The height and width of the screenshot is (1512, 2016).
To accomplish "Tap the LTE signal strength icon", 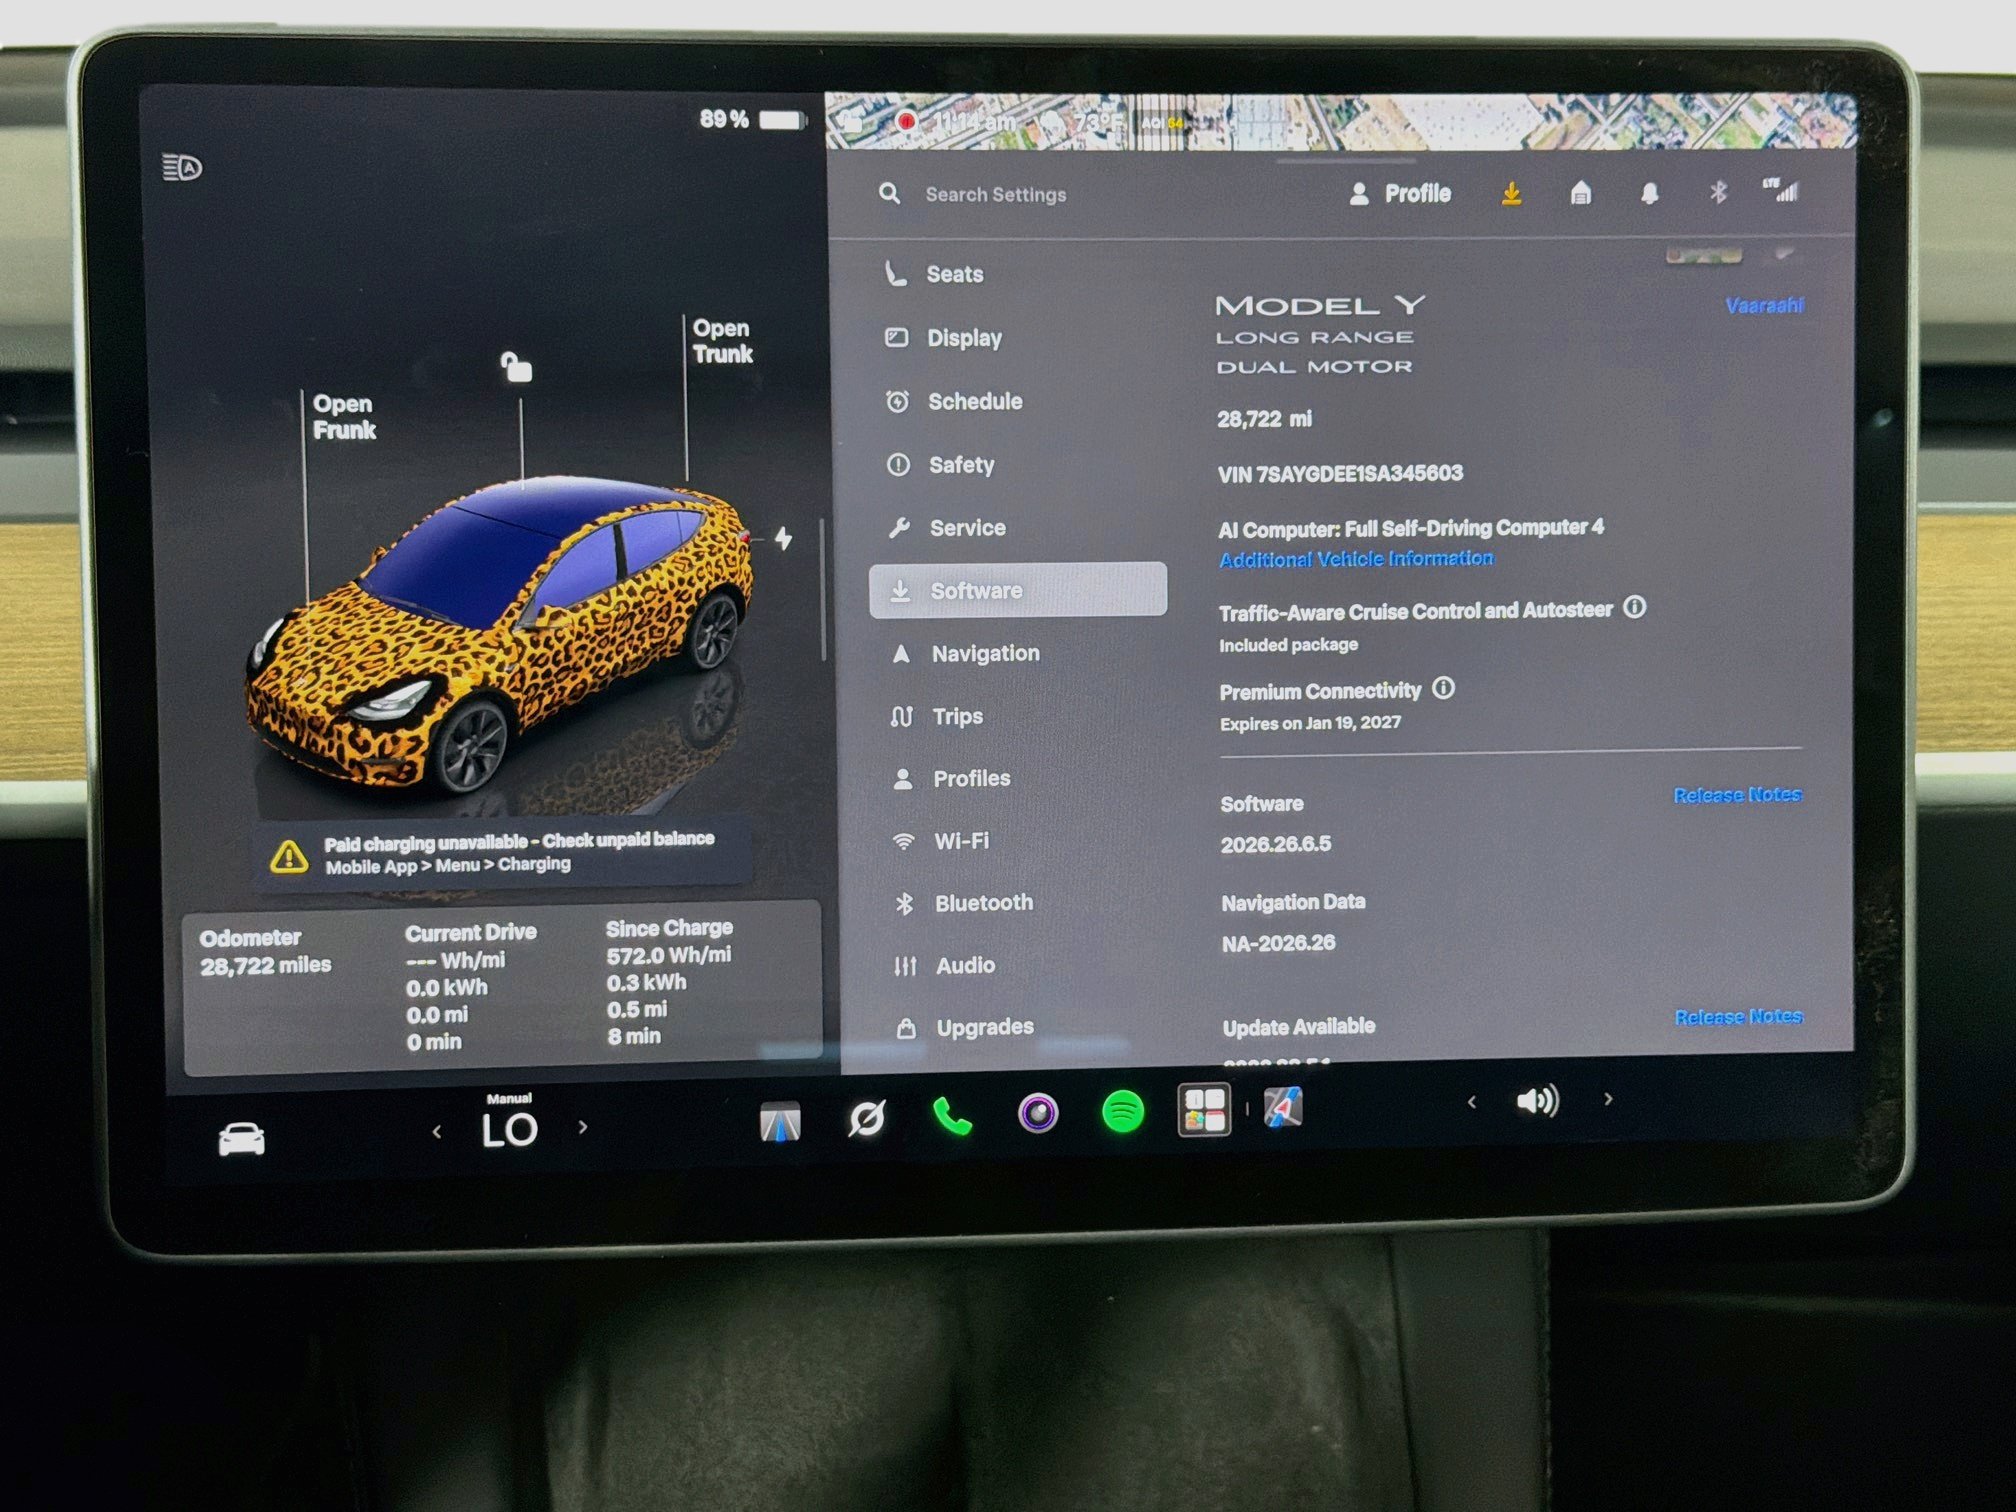I will pyautogui.click(x=1781, y=189).
